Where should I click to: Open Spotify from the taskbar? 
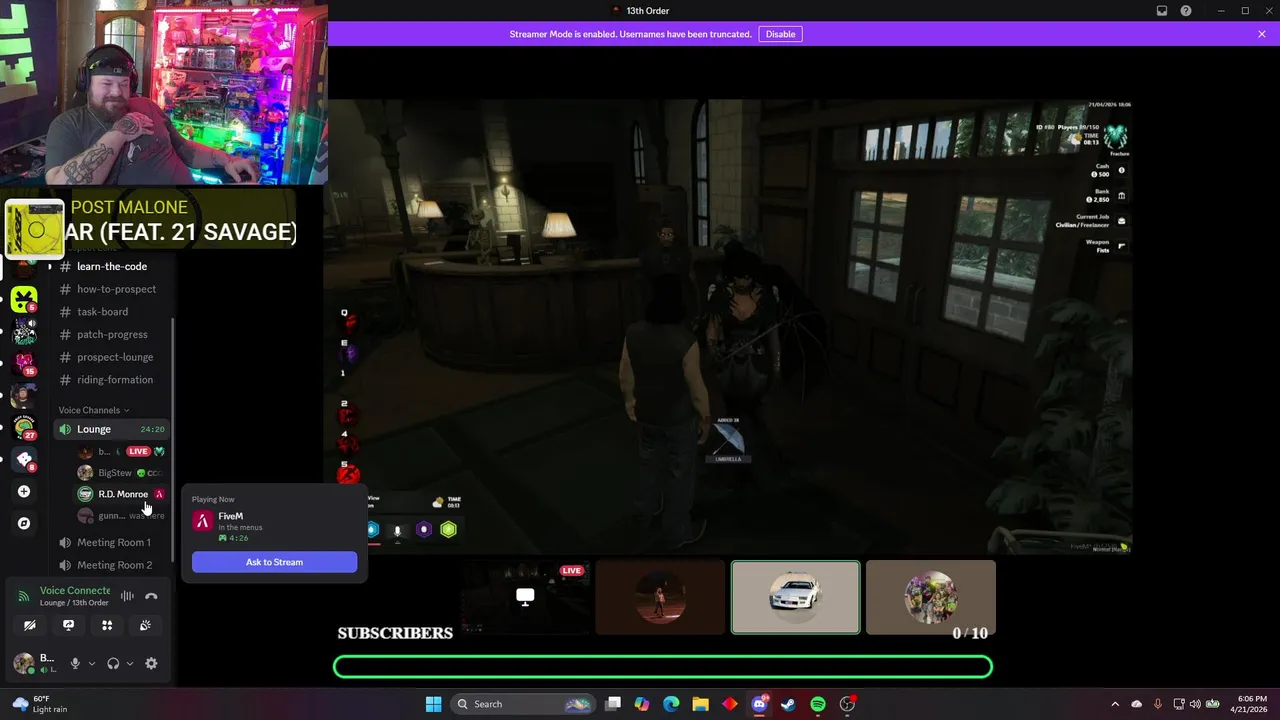click(x=817, y=704)
